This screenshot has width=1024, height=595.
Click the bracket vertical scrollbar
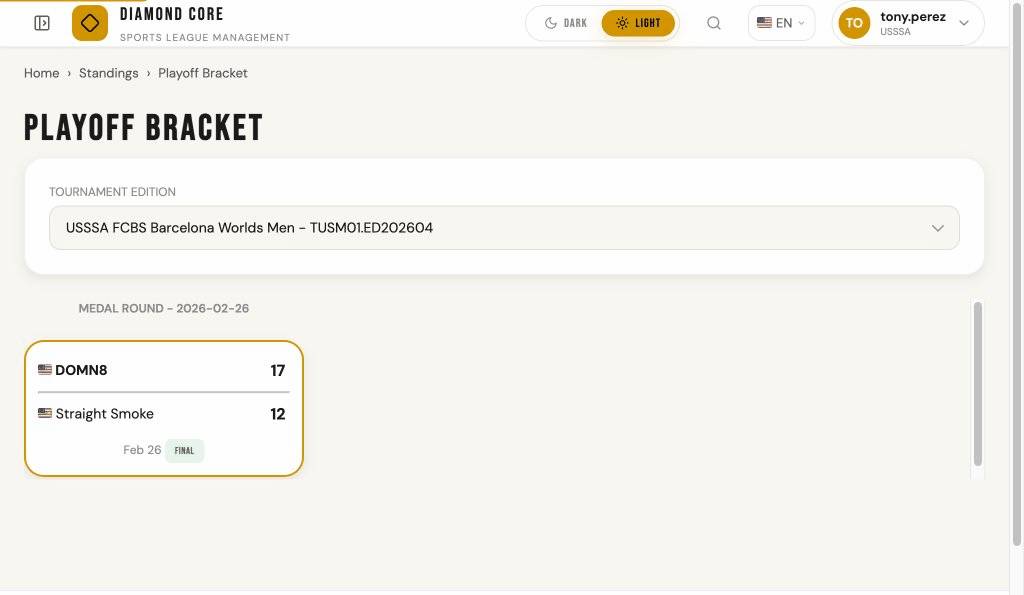coord(978,383)
